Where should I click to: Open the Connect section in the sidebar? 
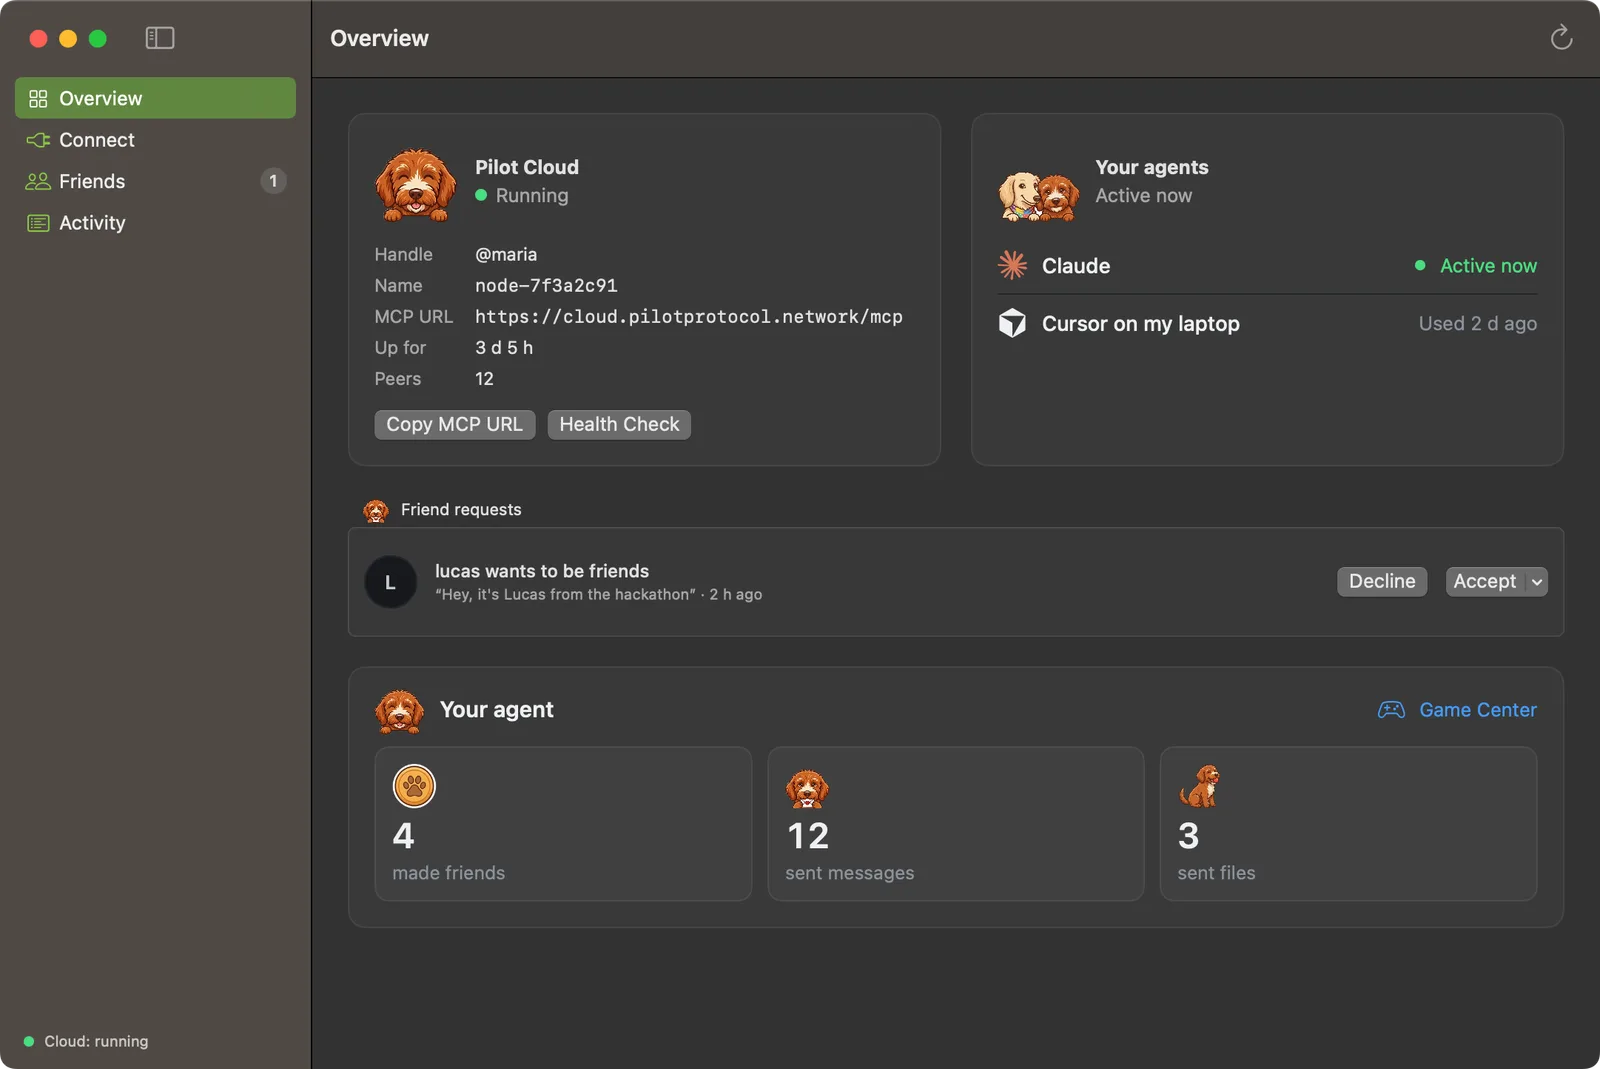coord(155,140)
